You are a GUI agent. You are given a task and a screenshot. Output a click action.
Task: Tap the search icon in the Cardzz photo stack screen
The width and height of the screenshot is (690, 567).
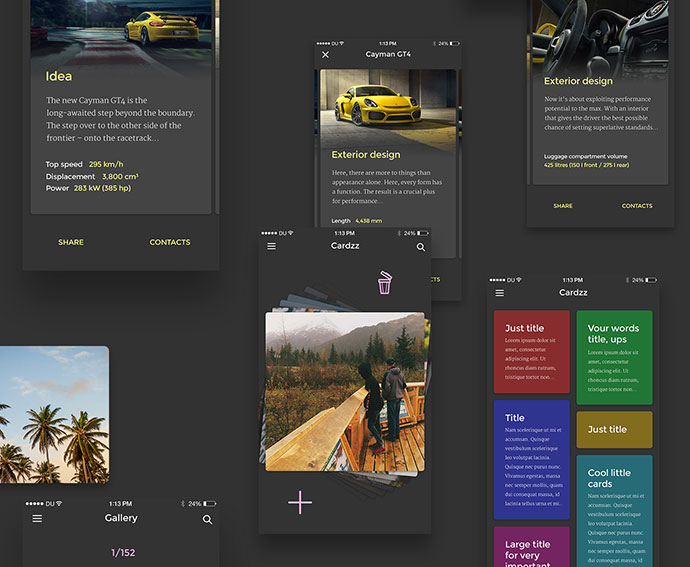421,247
